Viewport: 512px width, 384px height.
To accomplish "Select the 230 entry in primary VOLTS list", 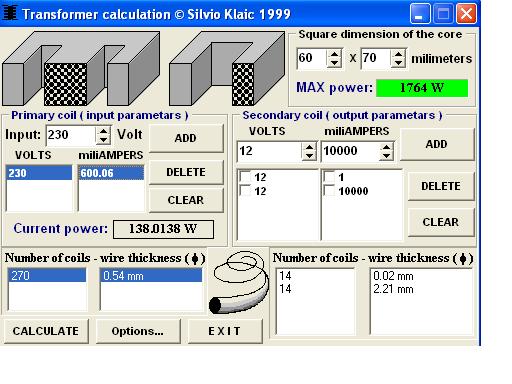I will pos(39,173).
